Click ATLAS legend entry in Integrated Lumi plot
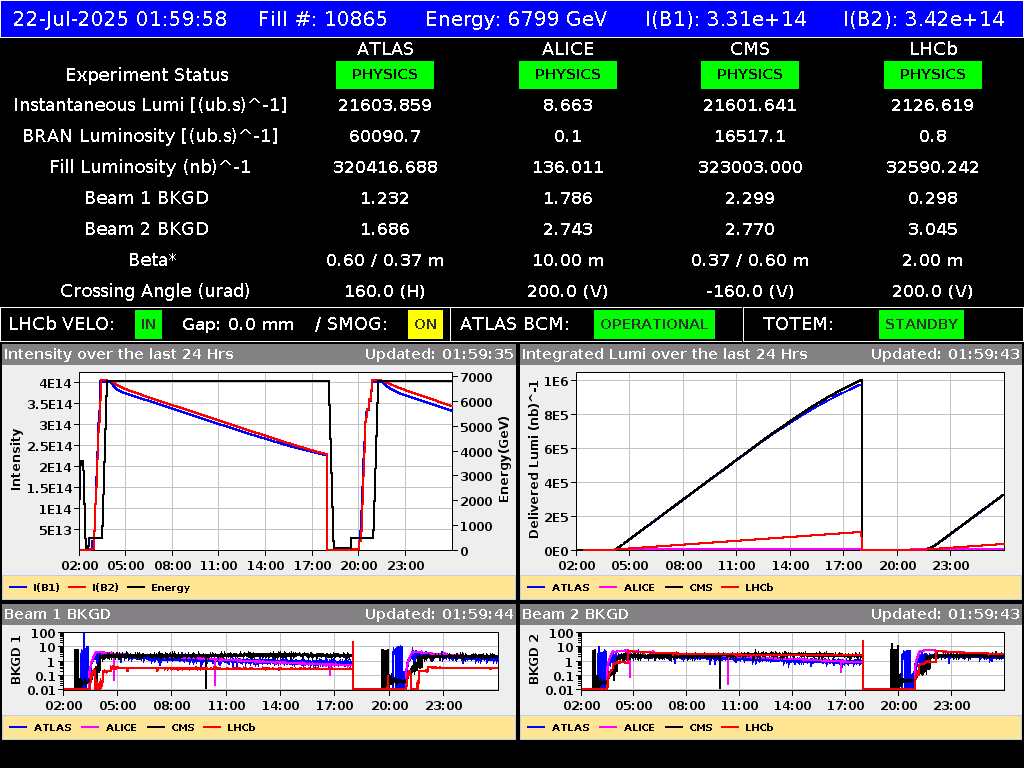 pos(559,588)
